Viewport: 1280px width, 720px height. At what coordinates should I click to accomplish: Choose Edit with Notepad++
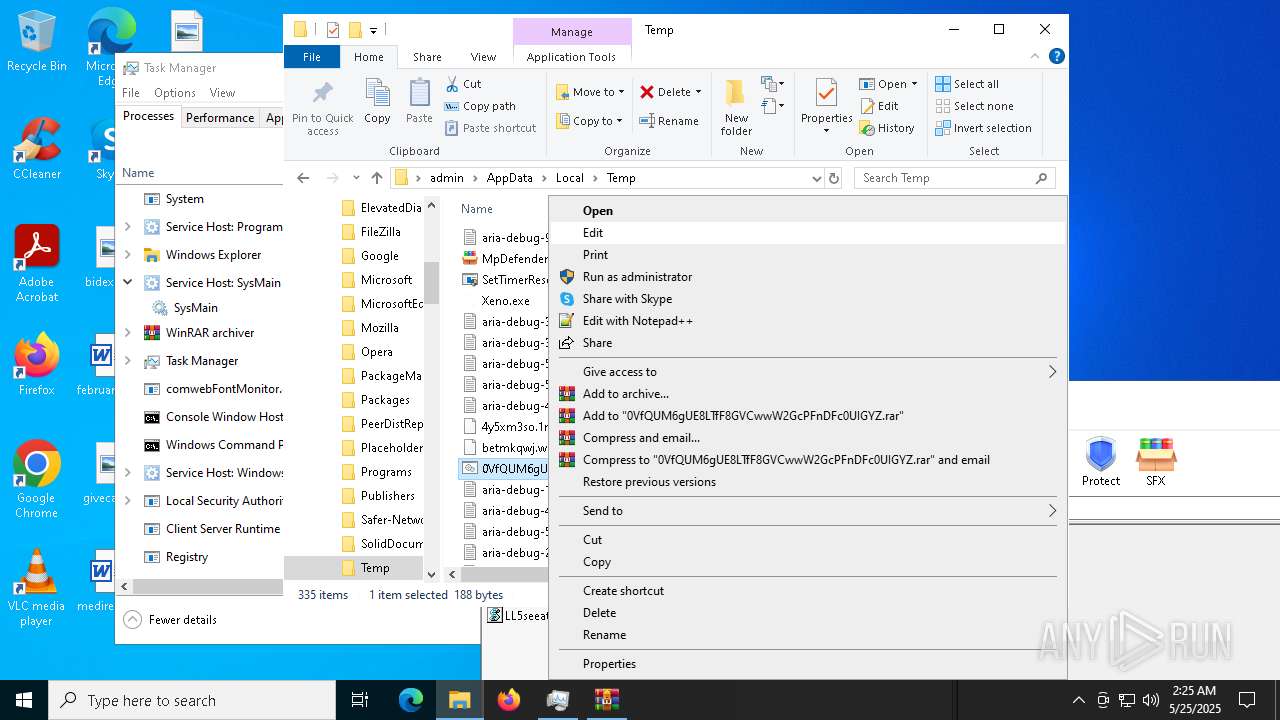point(809,321)
